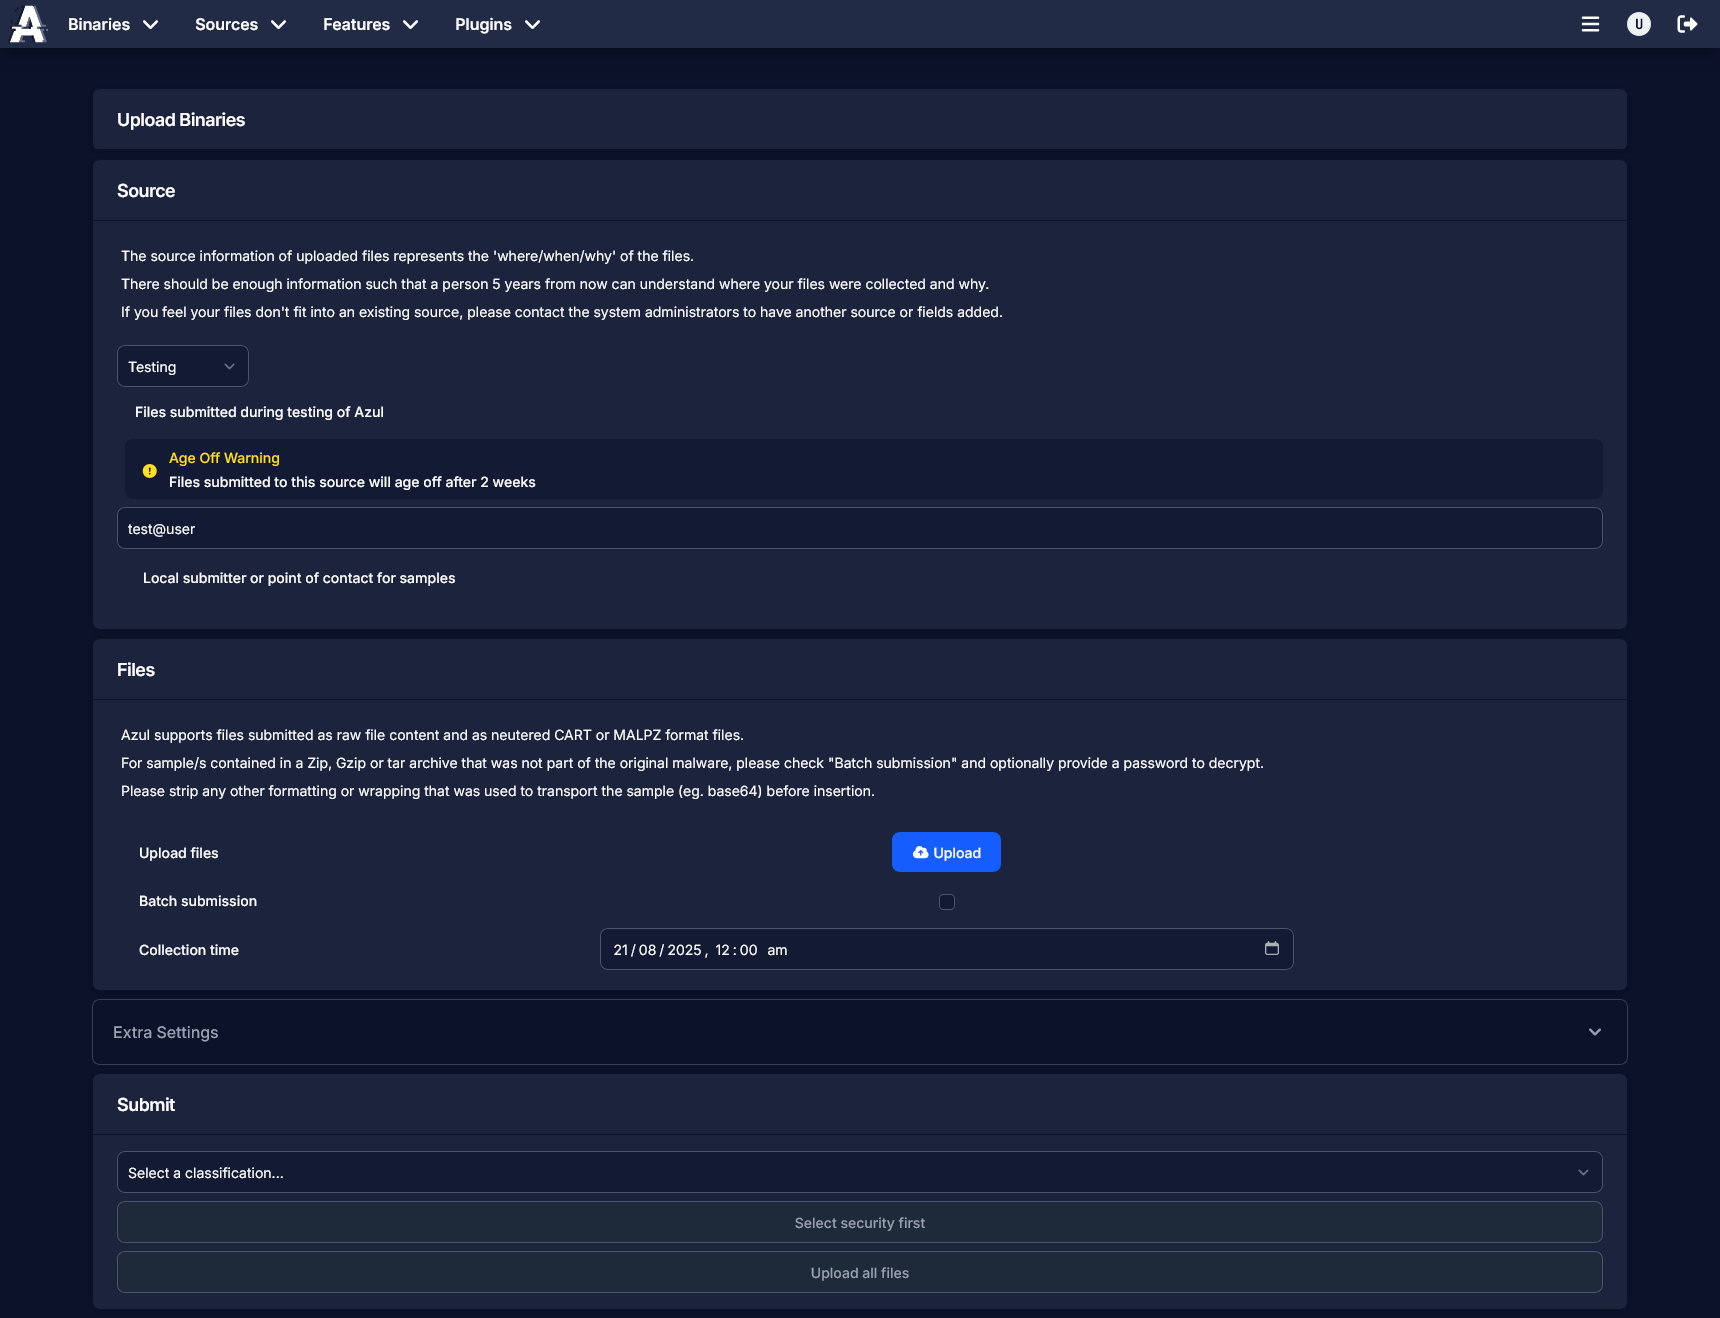Viewport: 1720px width, 1318px height.
Task: Open the classification selection dropdown
Action: pyautogui.click(x=859, y=1172)
